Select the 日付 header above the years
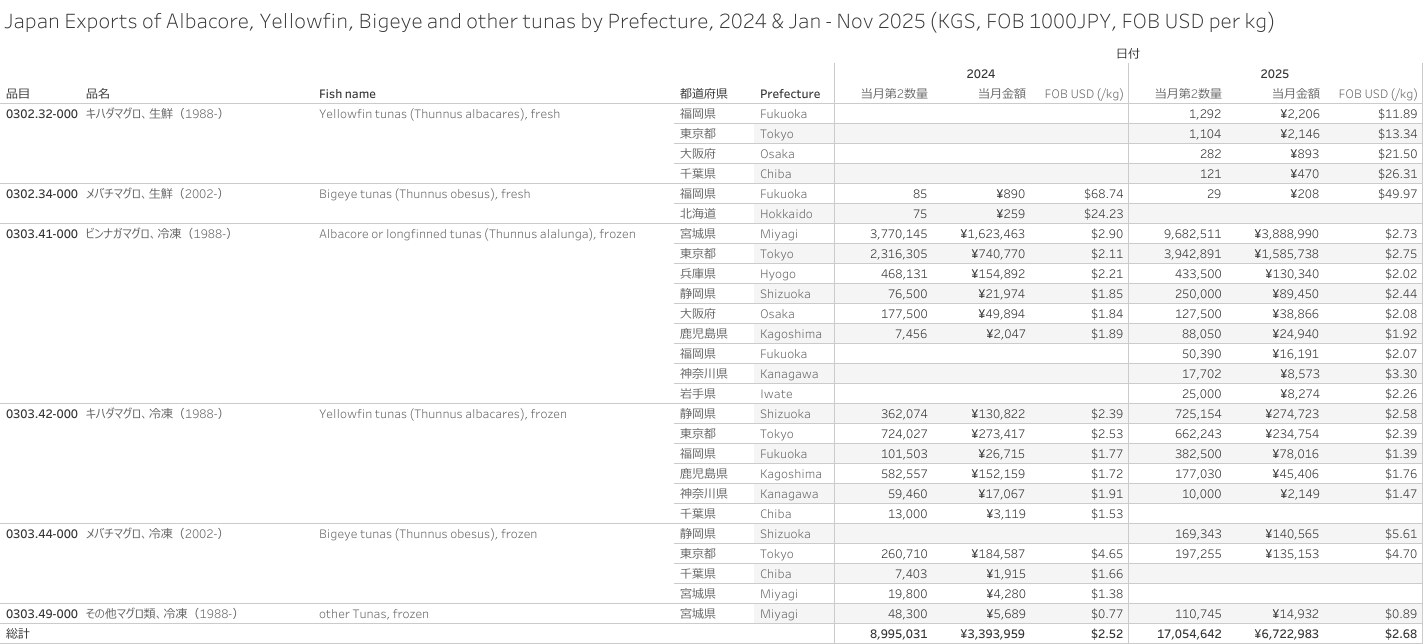 click(1127, 54)
